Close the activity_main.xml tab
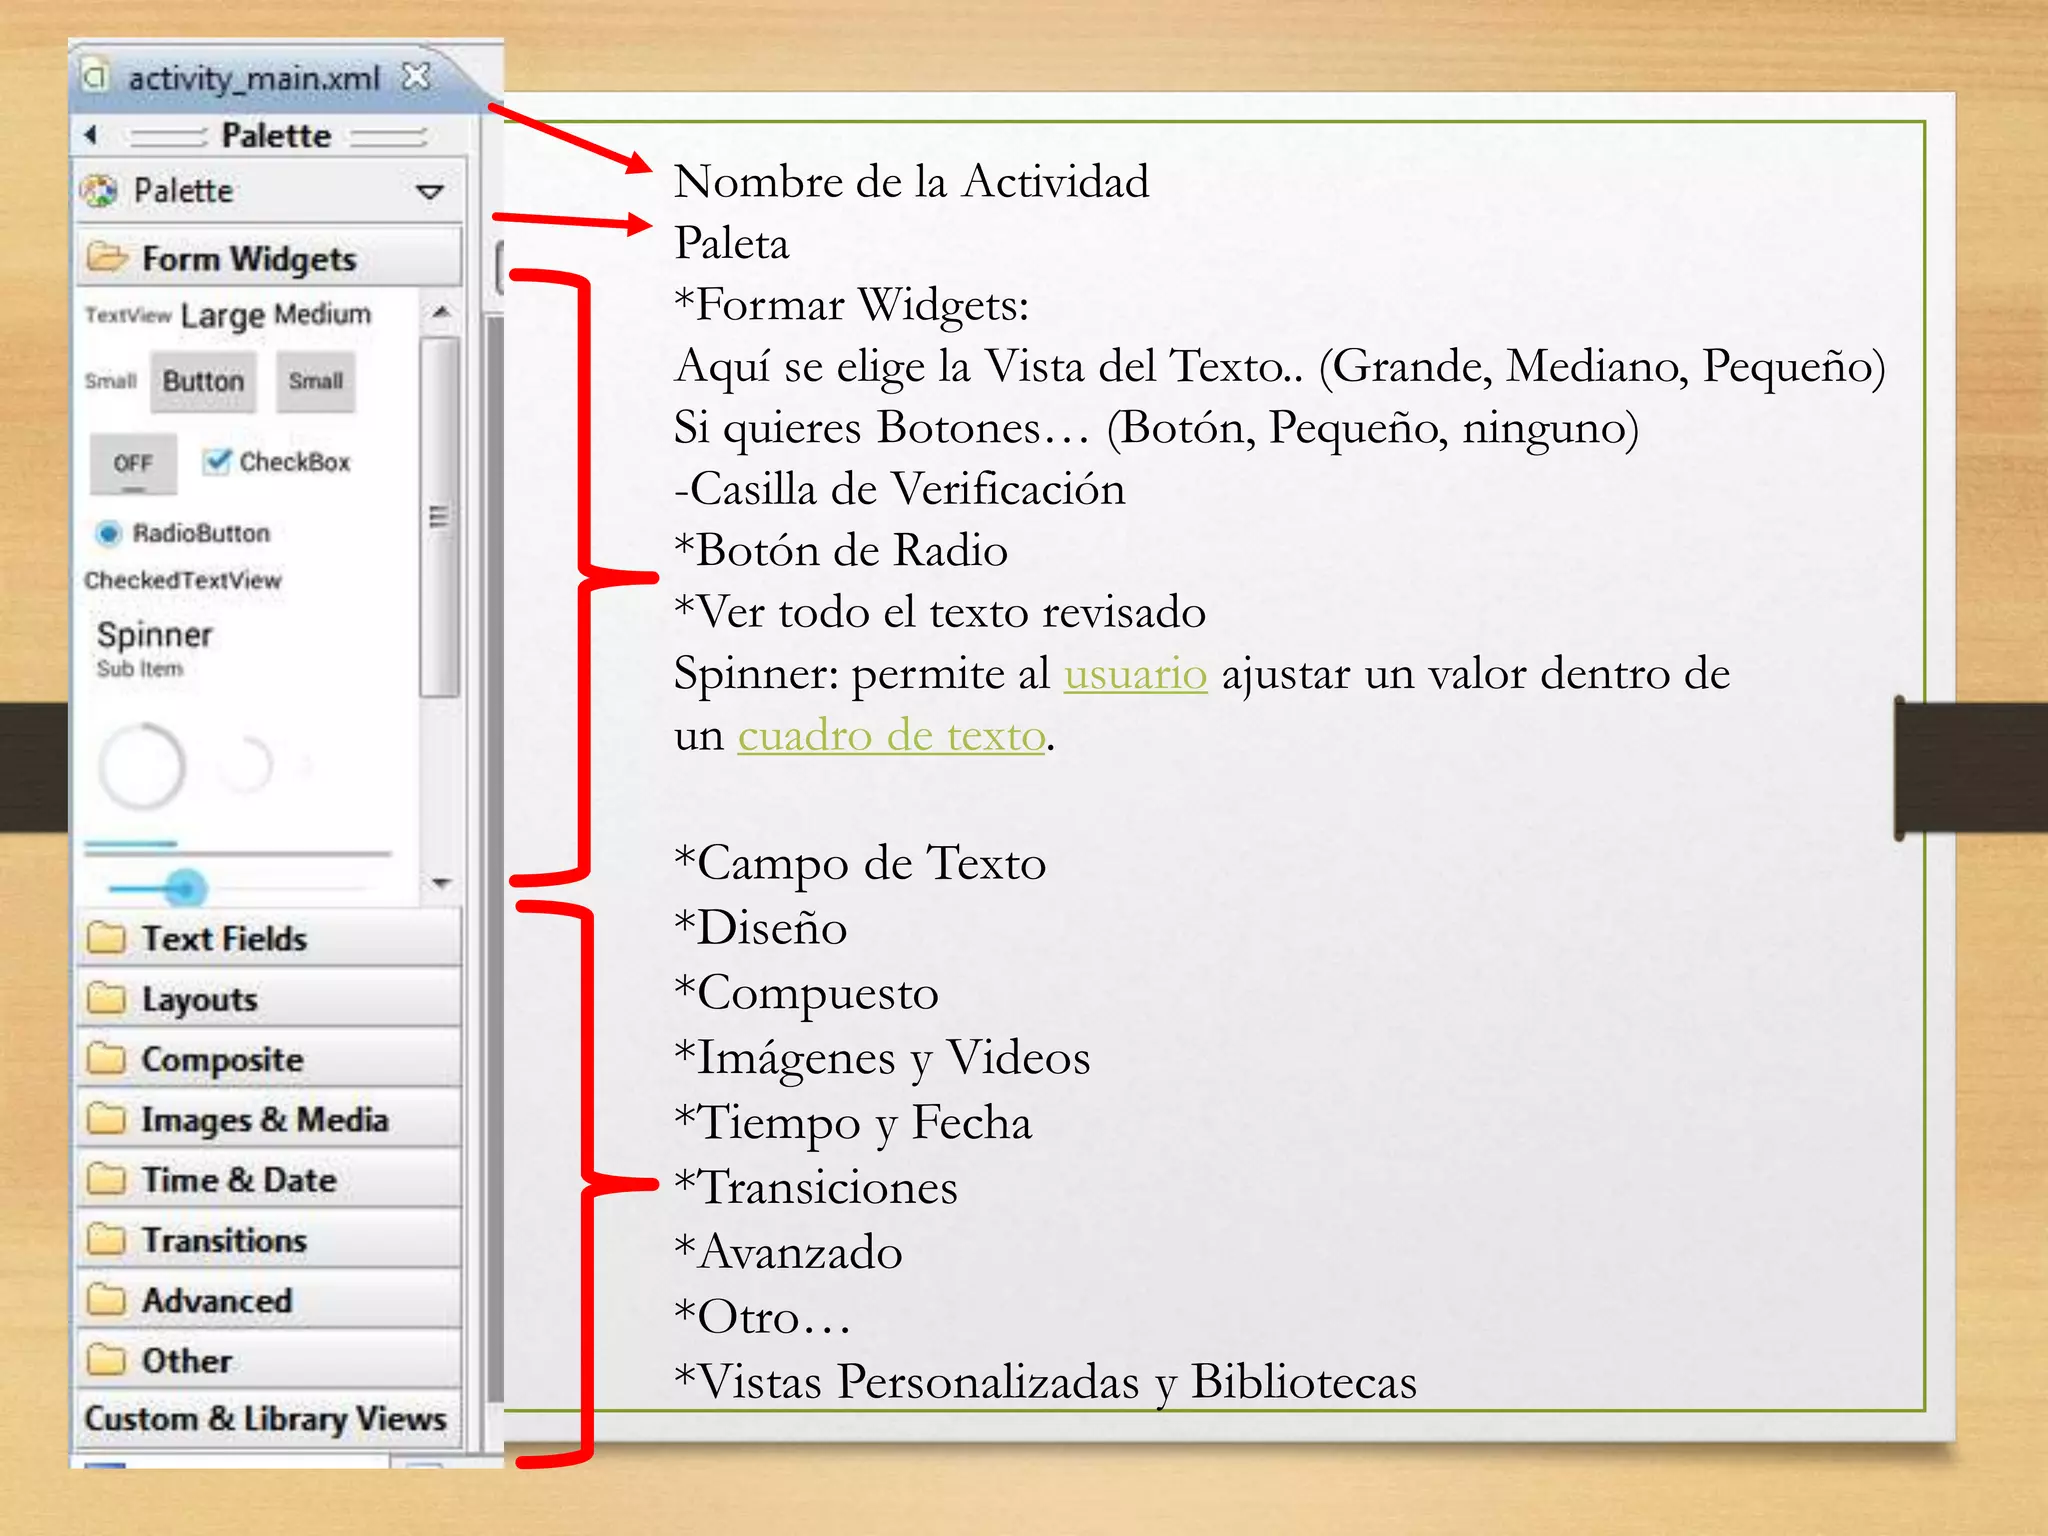2048x1536 pixels. tap(416, 76)
